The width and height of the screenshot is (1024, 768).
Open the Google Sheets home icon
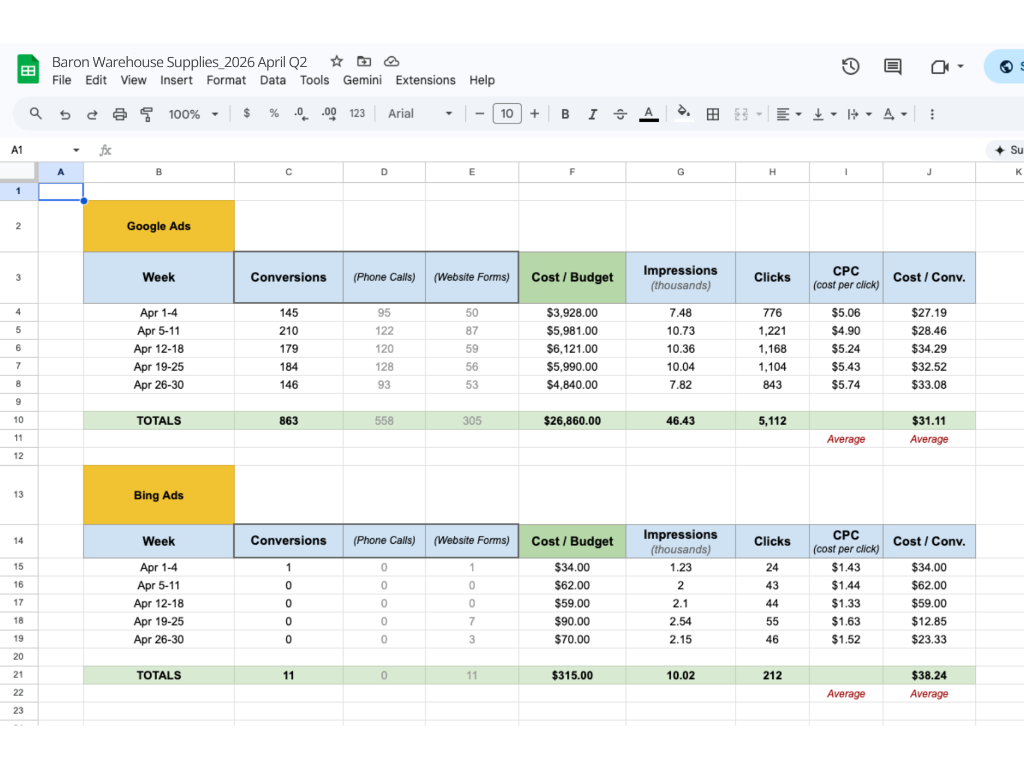[x=28, y=69]
